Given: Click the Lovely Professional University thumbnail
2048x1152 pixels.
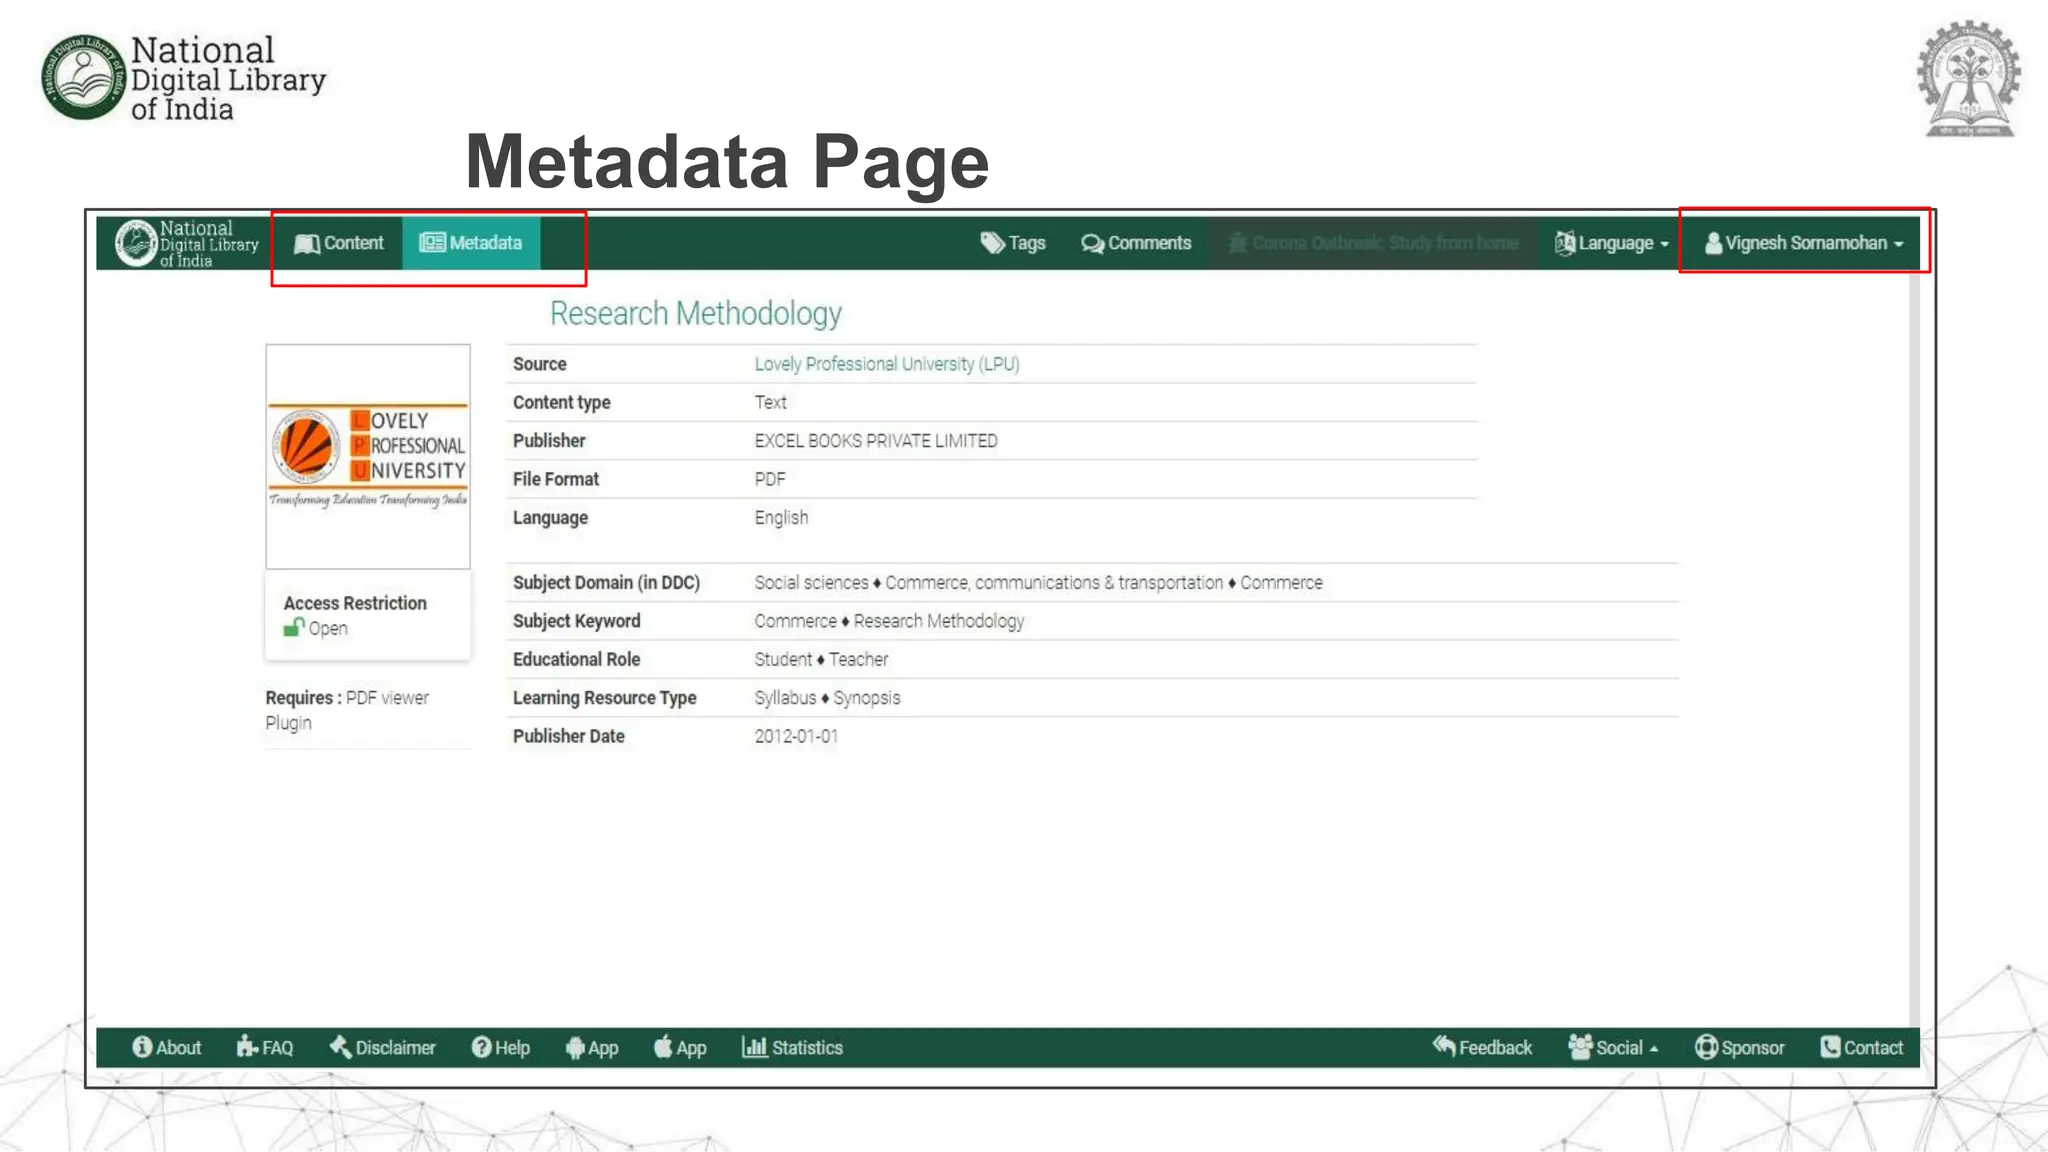Looking at the screenshot, I should point(368,457).
